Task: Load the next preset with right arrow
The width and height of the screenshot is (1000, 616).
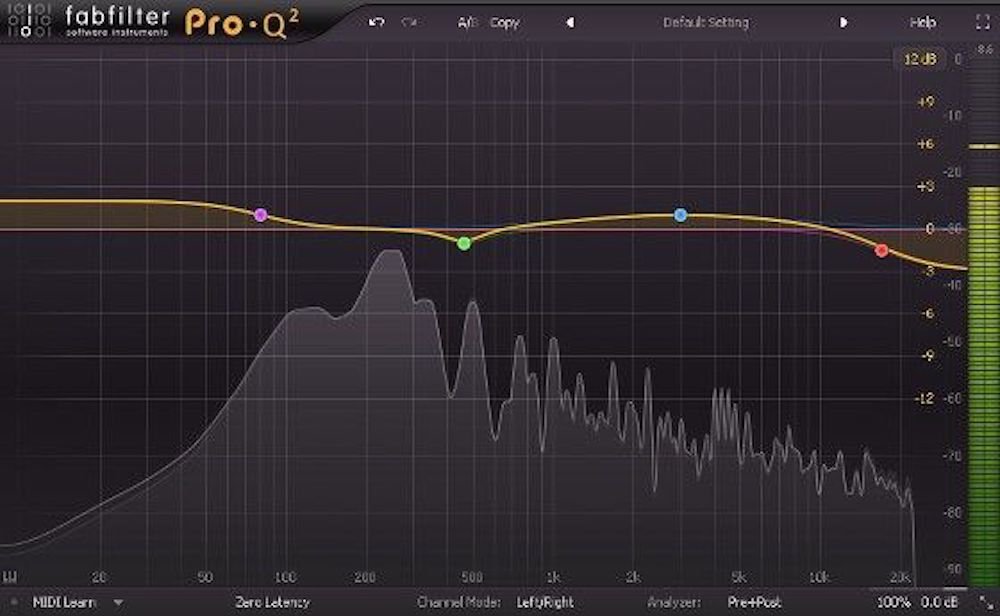Action: [x=844, y=22]
